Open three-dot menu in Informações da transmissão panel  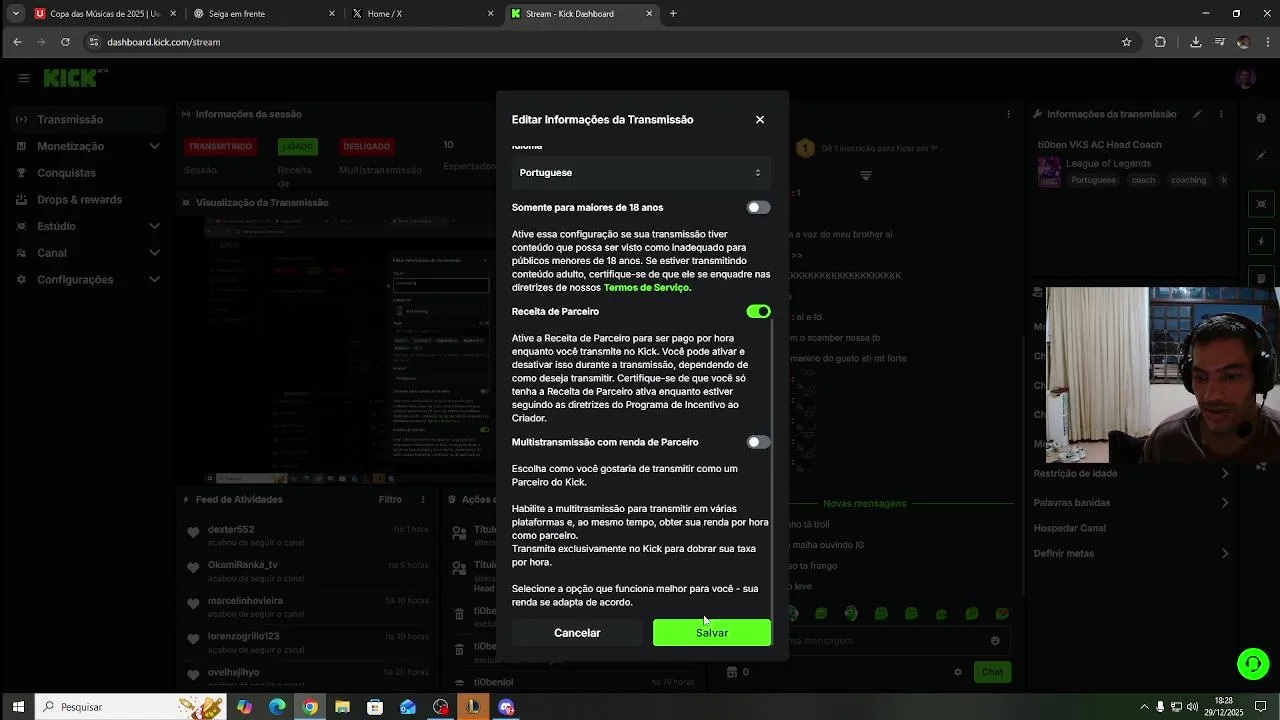[1220, 114]
